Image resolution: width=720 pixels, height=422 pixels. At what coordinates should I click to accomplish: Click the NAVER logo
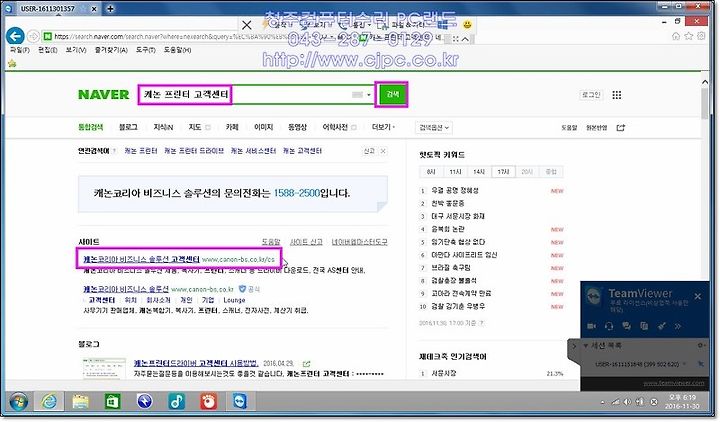tap(103, 95)
